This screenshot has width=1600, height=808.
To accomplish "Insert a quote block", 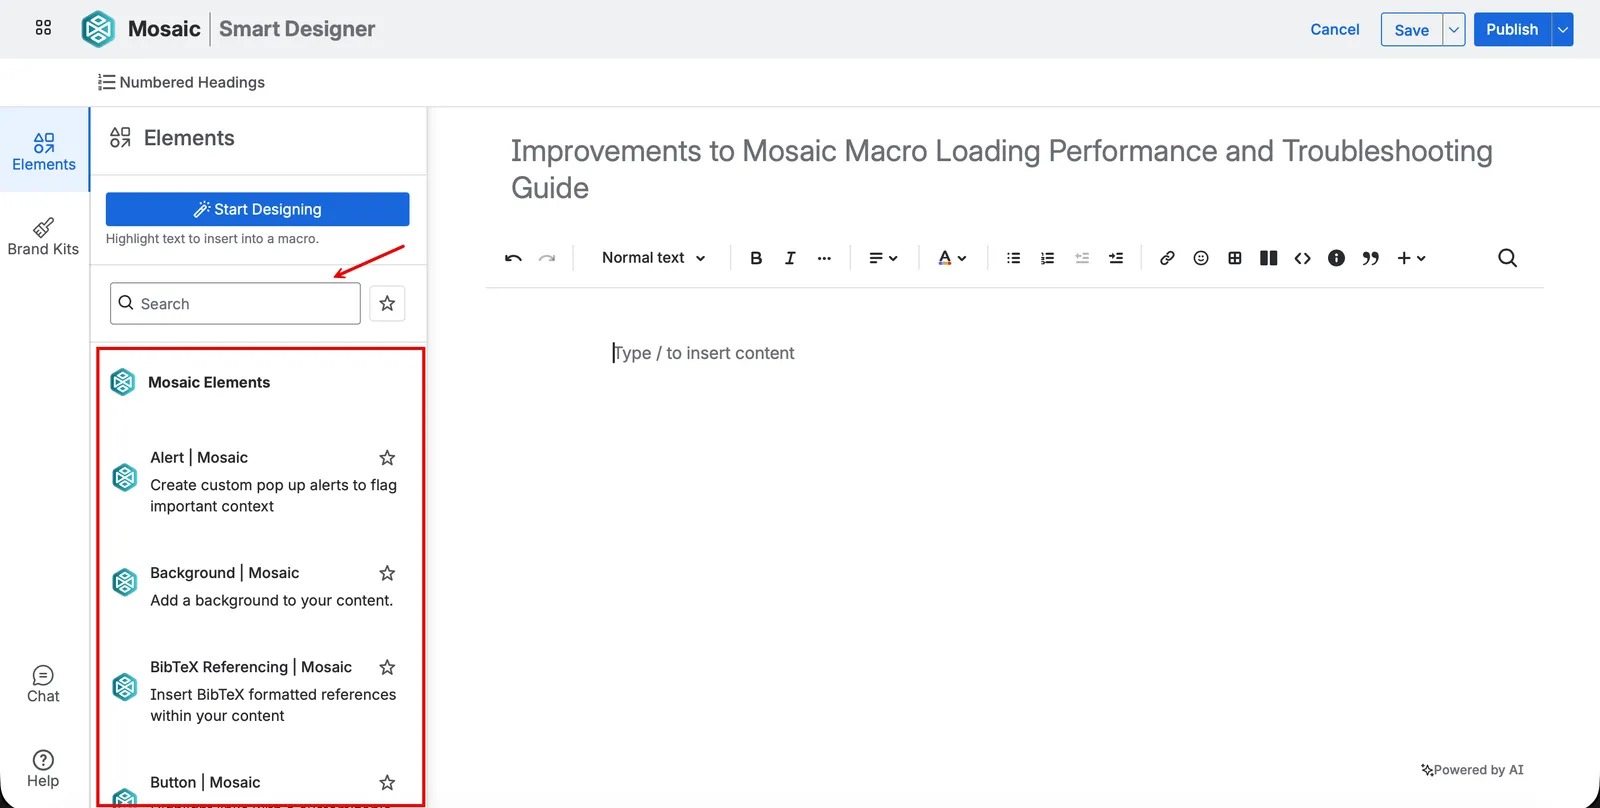I will coord(1370,258).
